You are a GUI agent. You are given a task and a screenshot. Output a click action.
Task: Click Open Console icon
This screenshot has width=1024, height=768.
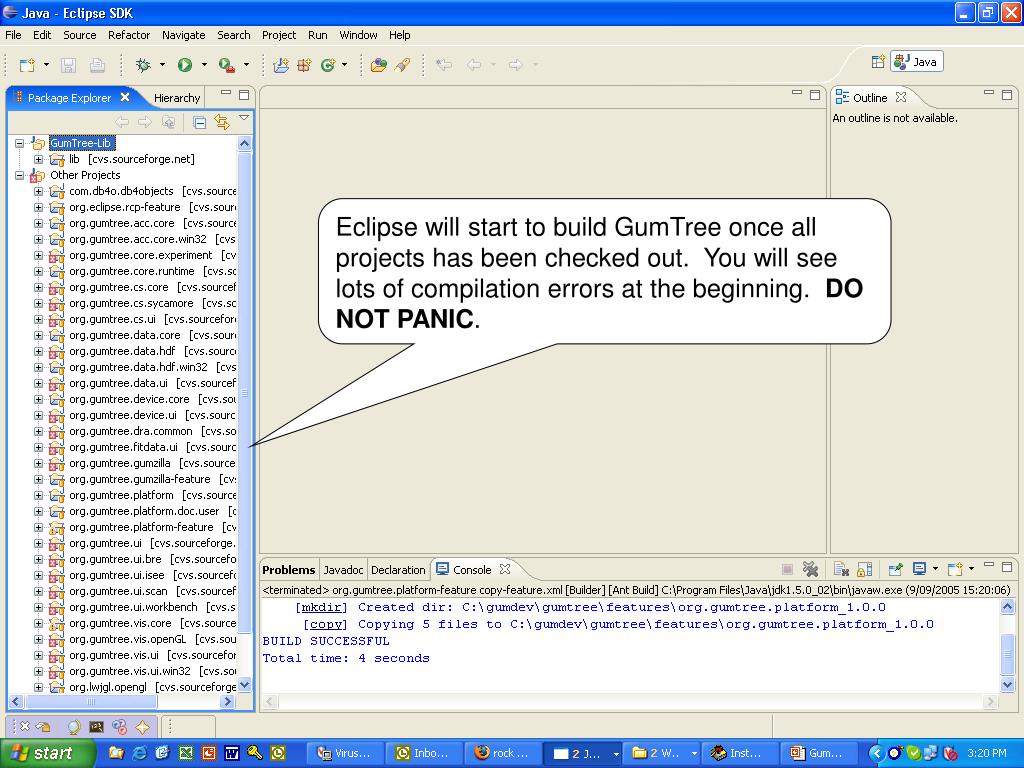[x=955, y=569]
